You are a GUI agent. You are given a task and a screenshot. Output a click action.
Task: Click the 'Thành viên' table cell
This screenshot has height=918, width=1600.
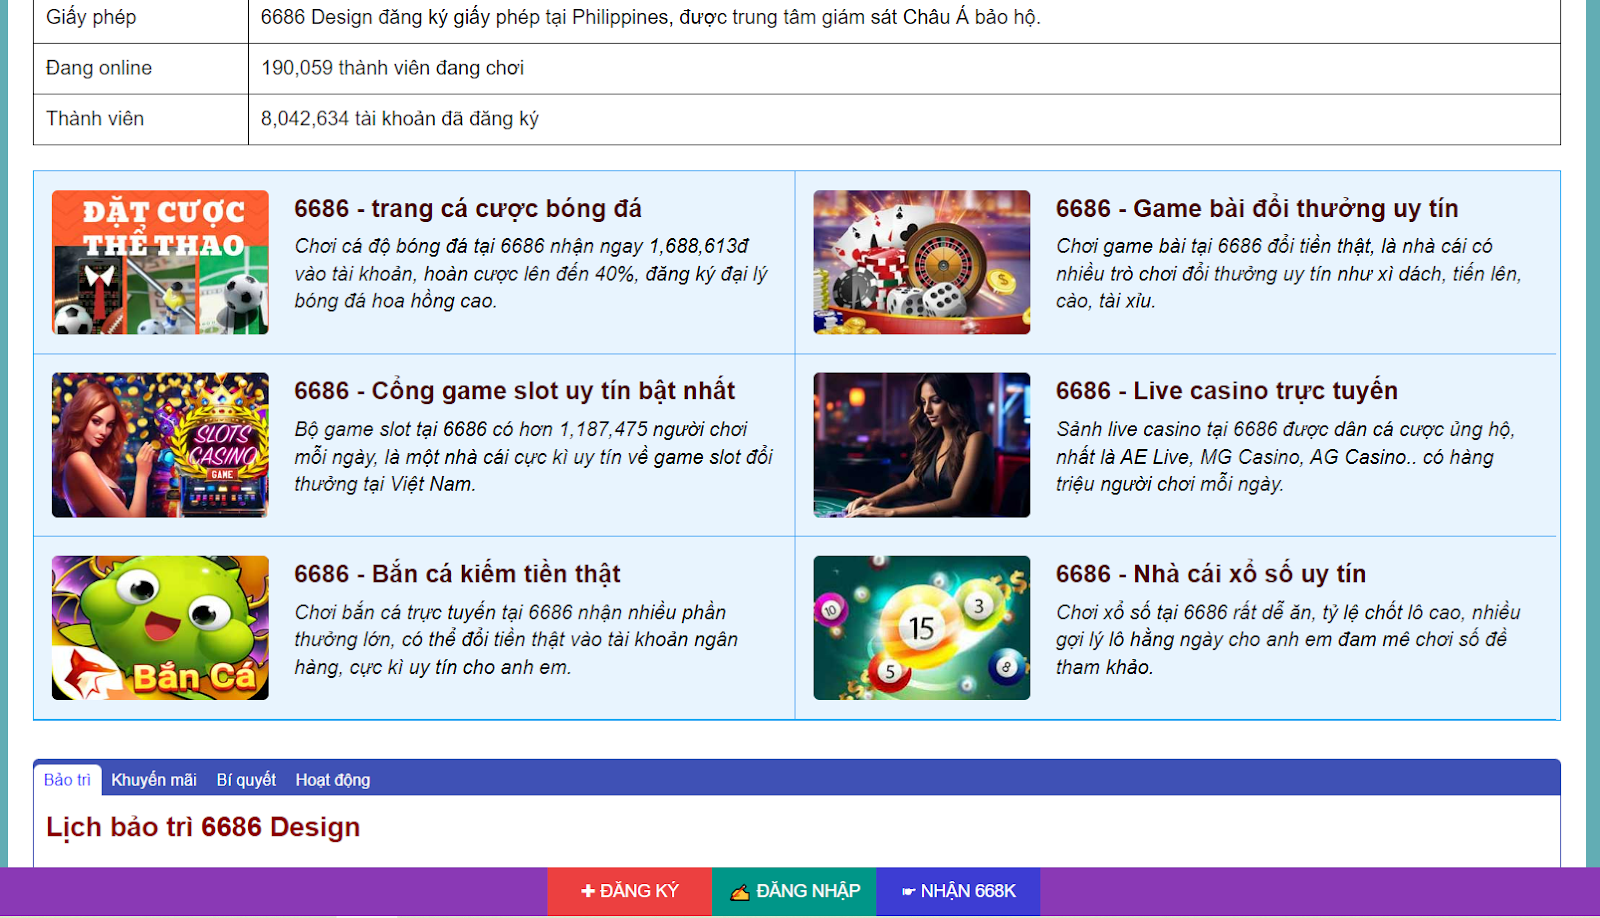point(141,119)
